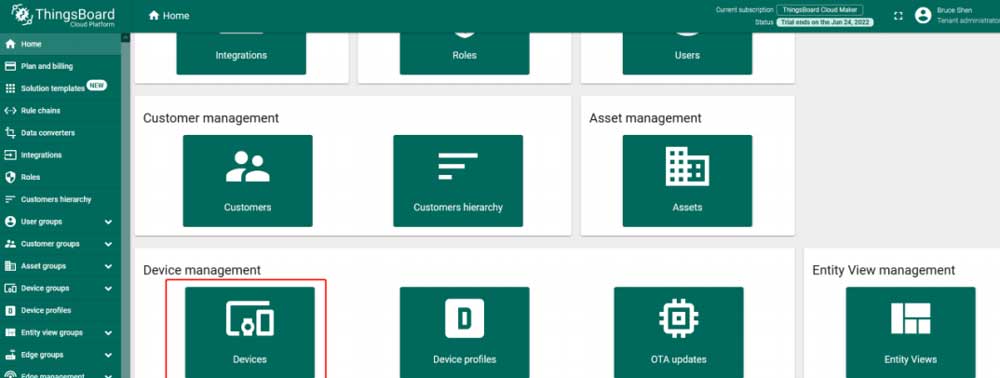
Task: Click the Home icon in the sidebar
Action: pos(10,44)
